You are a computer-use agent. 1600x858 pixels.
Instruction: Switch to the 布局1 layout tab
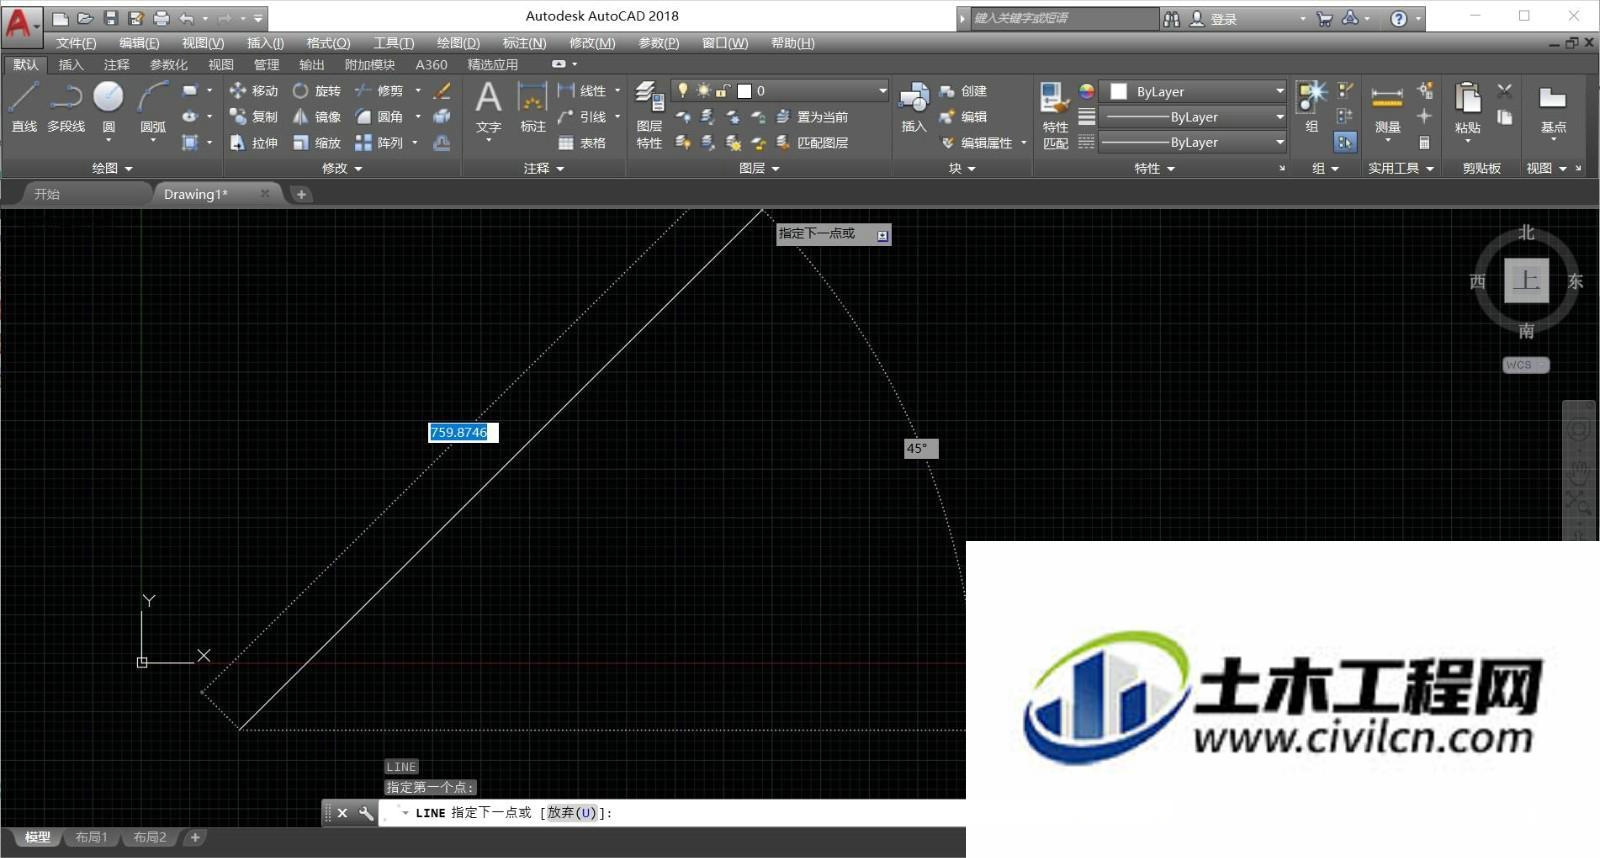(x=91, y=837)
